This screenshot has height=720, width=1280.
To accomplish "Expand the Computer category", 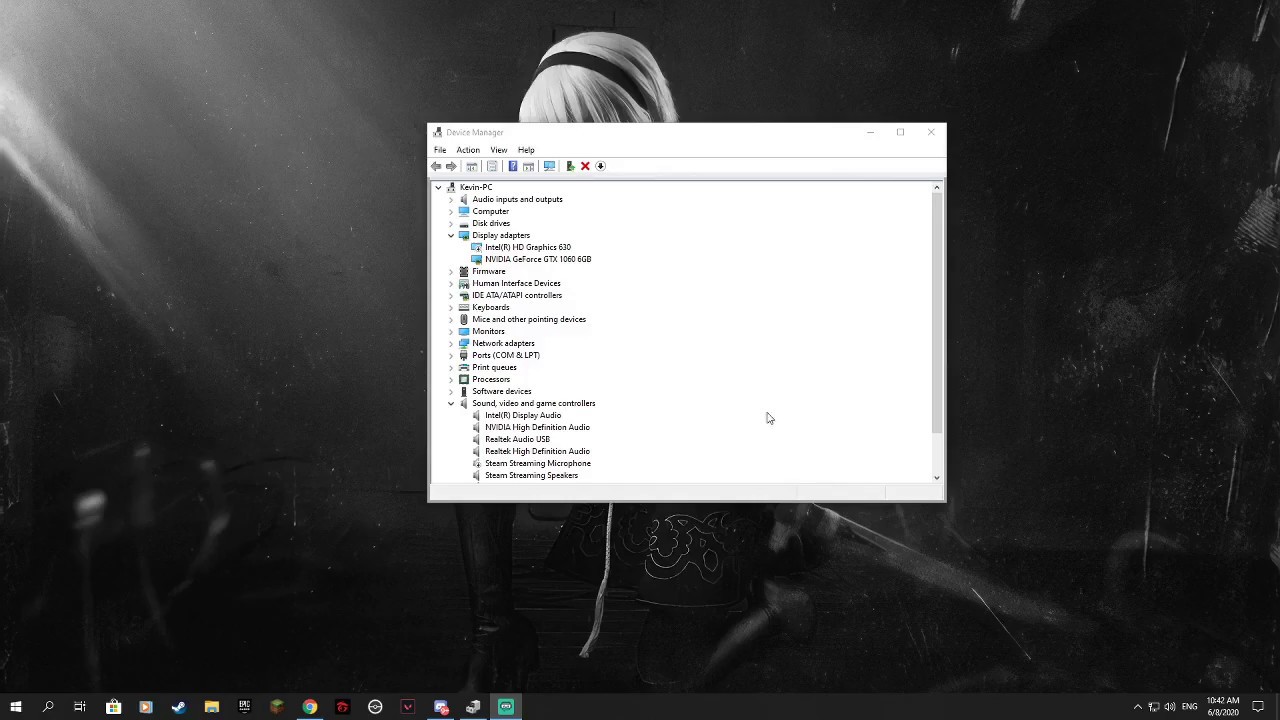I will 450,211.
